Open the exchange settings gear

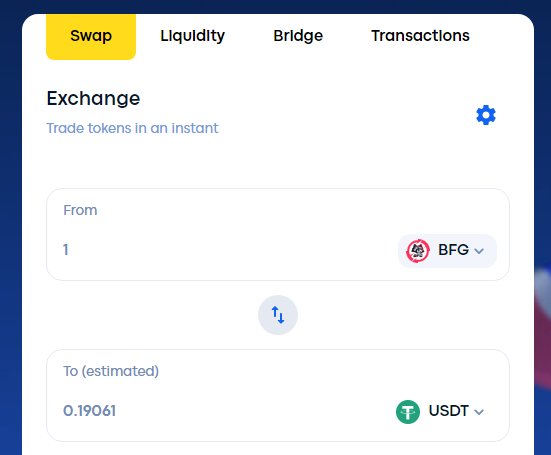coord(486,115)
